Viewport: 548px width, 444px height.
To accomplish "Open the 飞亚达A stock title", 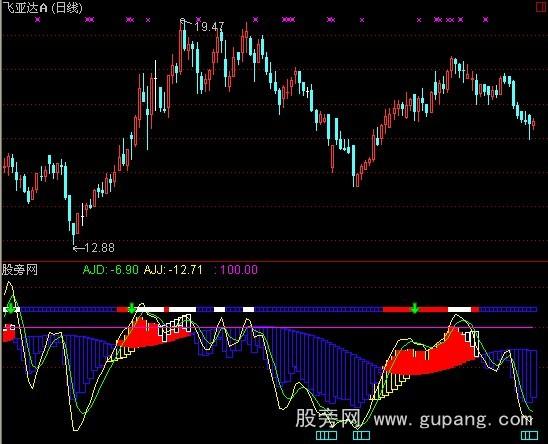I will click(25, 8).
